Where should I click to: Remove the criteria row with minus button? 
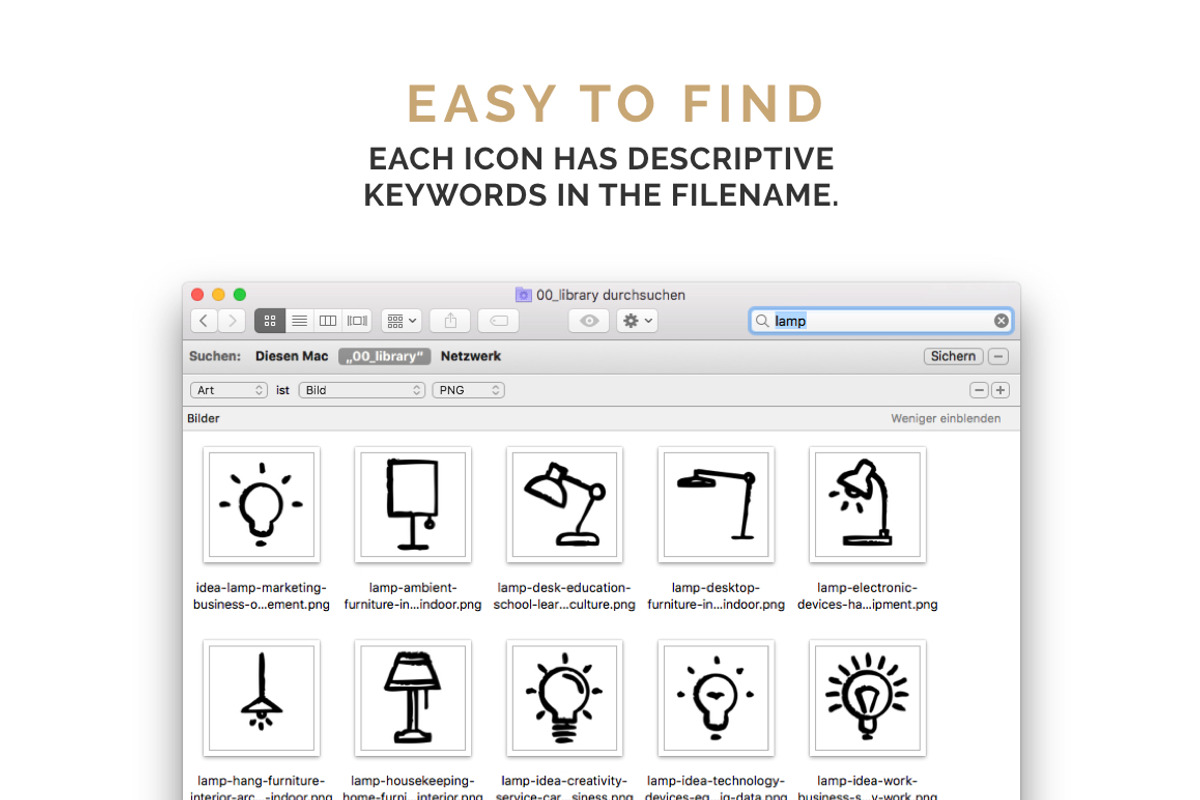[979, 390]
